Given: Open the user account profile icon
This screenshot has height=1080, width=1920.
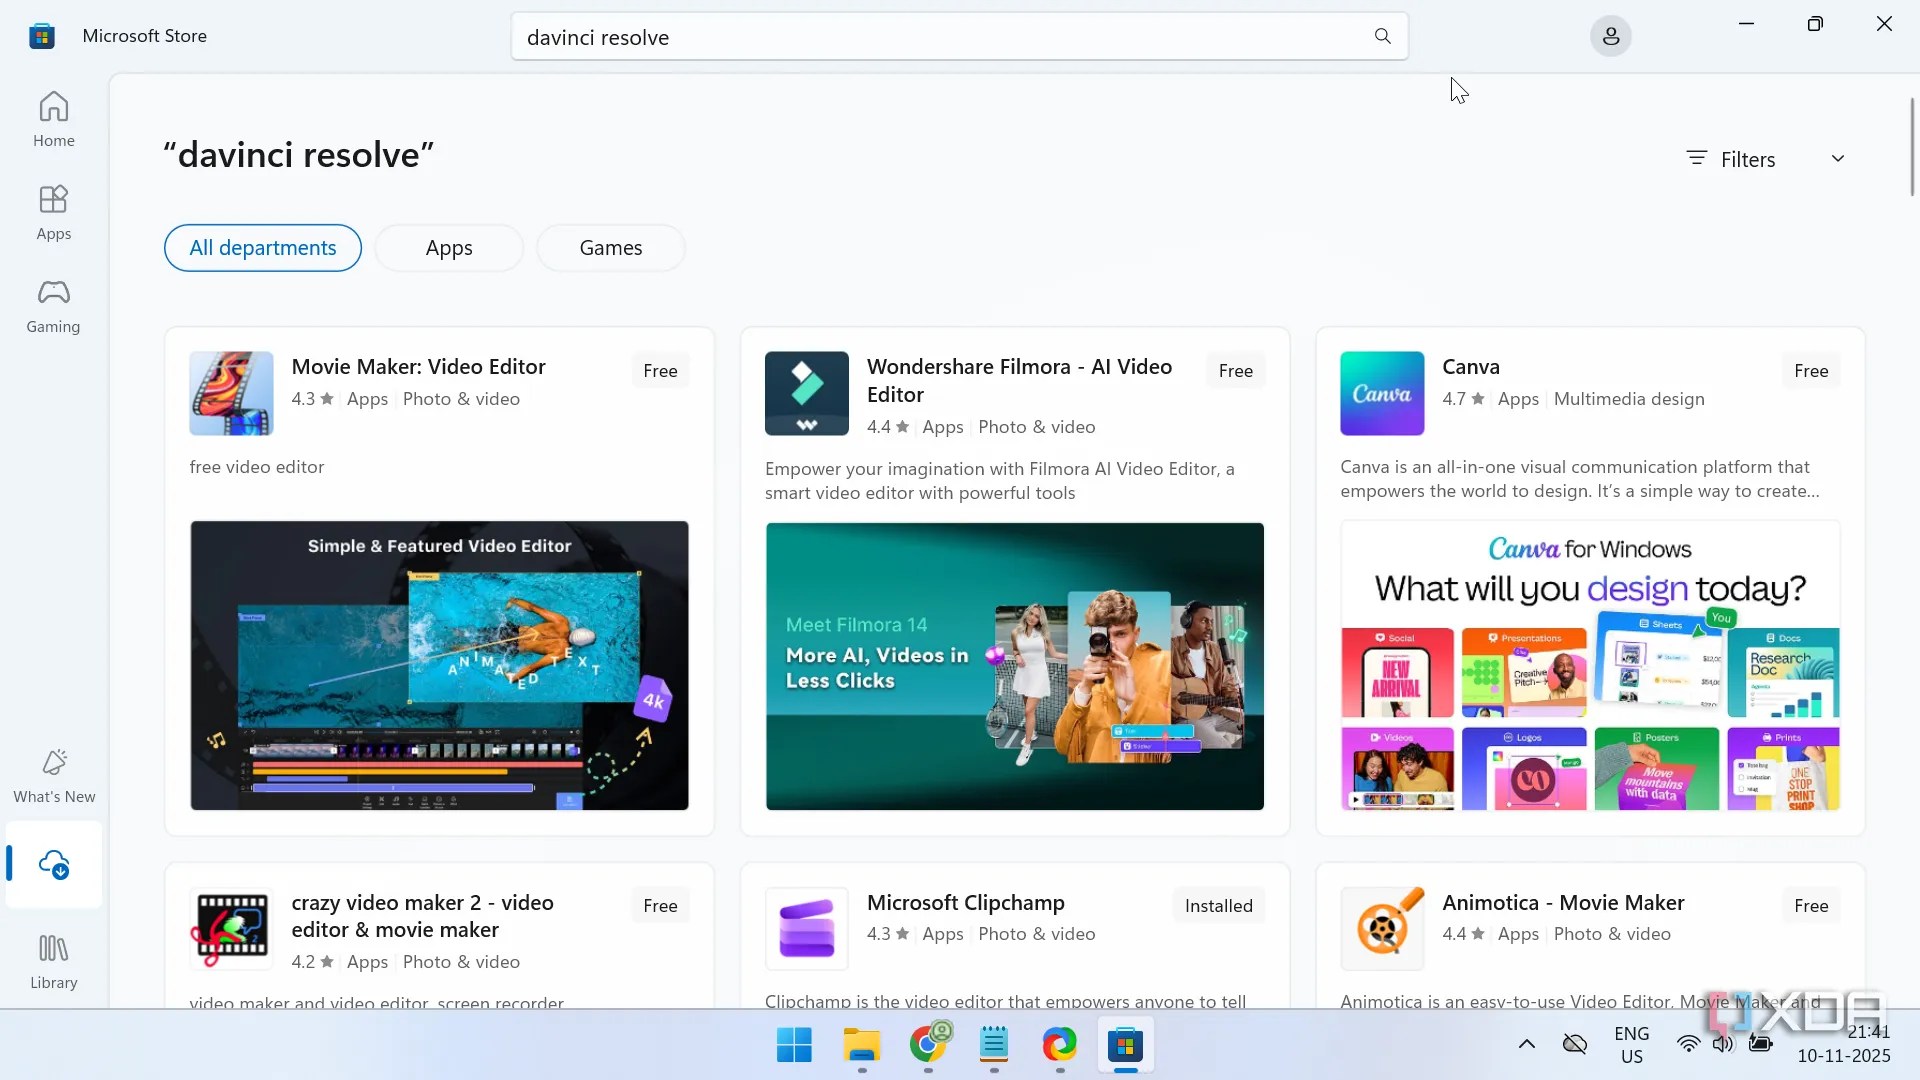Looking at the screenshot, I should [x=1610, y=37].
